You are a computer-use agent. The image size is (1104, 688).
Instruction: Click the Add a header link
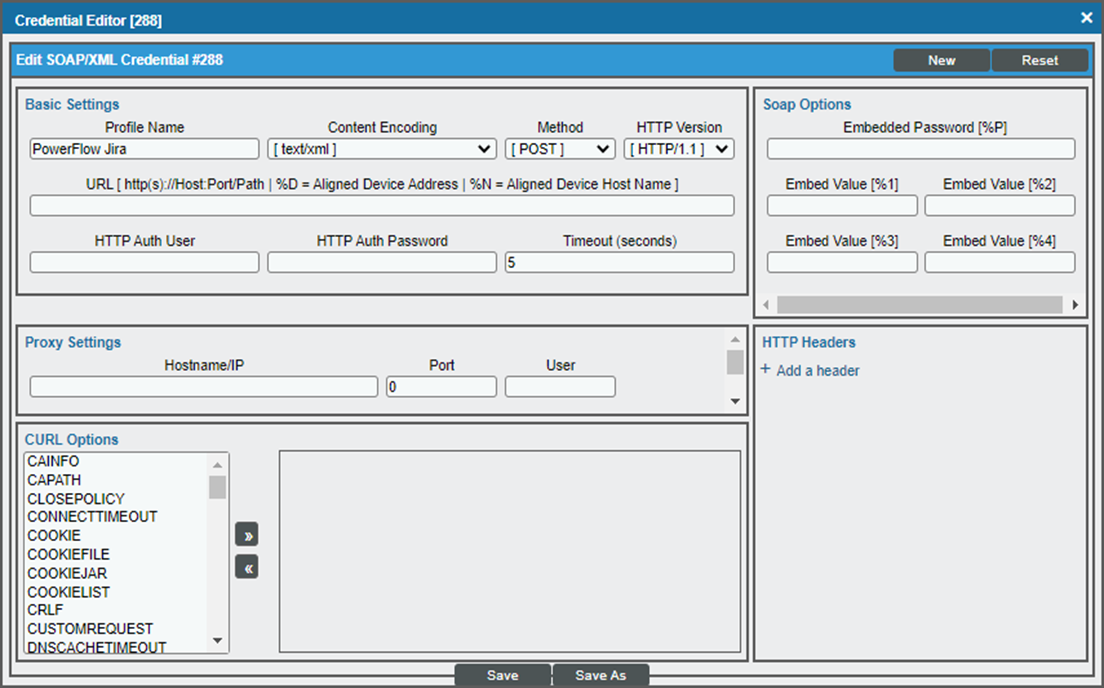point(817,370)
